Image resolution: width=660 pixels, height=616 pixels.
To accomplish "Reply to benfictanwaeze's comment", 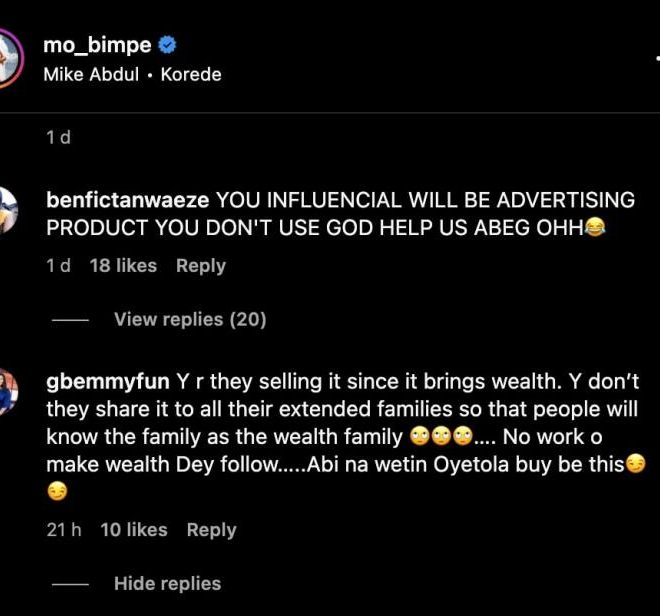I will (x=201, y=266).
